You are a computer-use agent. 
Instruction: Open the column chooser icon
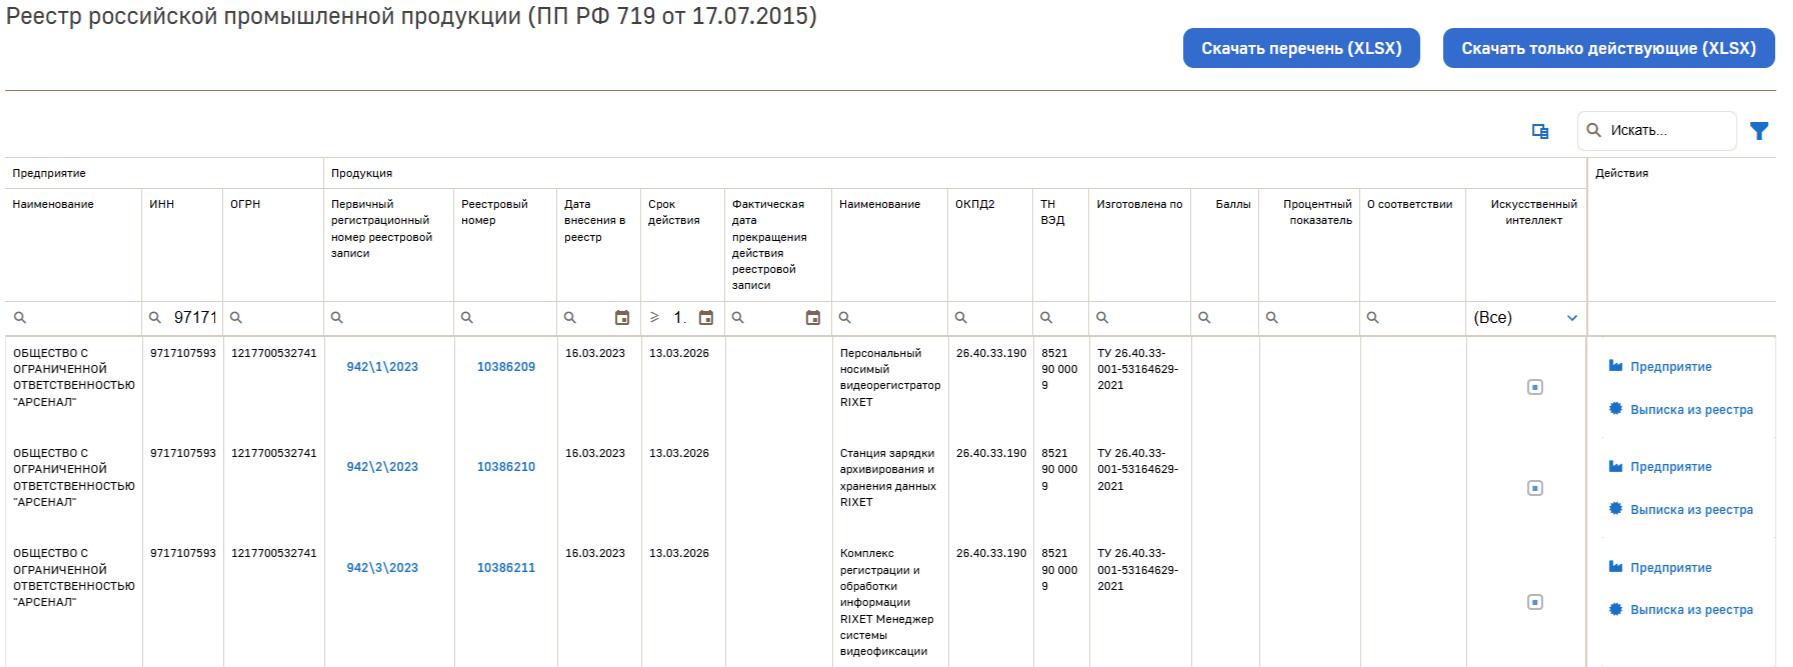point(1540,131)
